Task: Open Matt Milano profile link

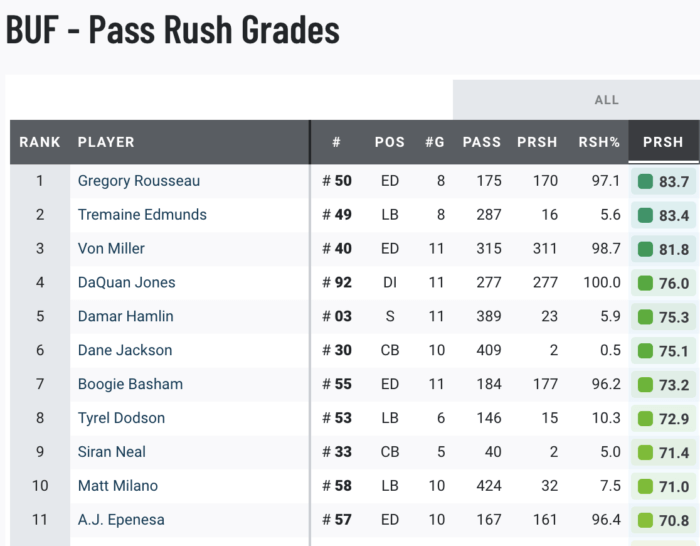Action: point(117,486)
